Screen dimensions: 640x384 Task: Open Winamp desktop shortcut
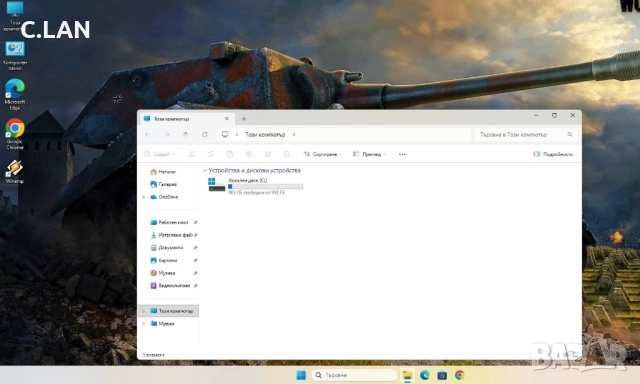pos(15,171)
